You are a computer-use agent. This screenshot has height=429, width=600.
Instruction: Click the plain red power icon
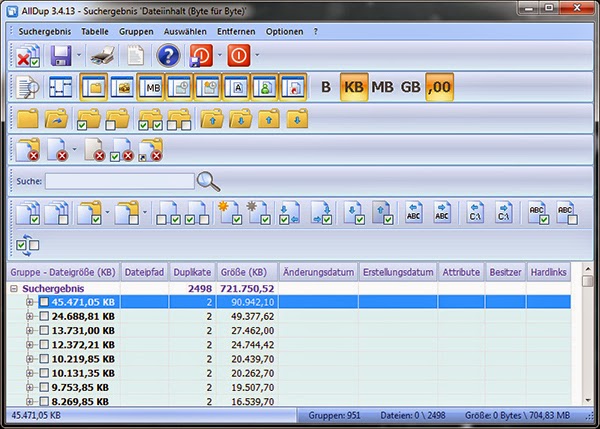click(239, 55)
